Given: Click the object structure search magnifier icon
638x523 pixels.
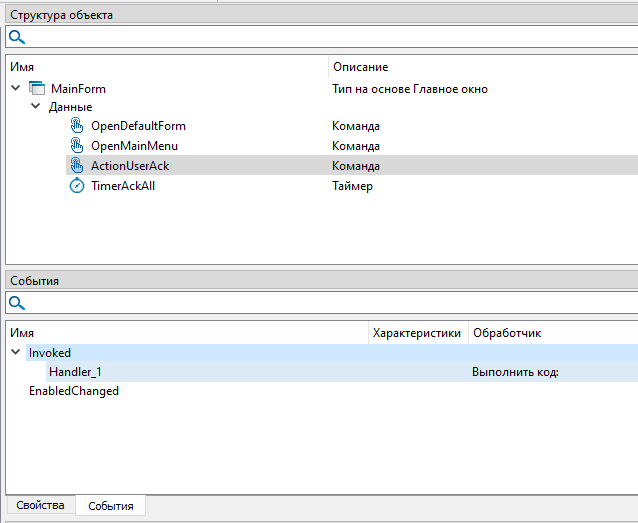Looking at the screenshot, I should pyautogui.click(x=17, y=37).
